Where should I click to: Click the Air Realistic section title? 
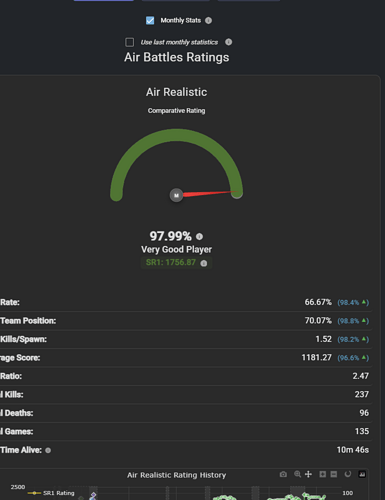coord(176,92)
